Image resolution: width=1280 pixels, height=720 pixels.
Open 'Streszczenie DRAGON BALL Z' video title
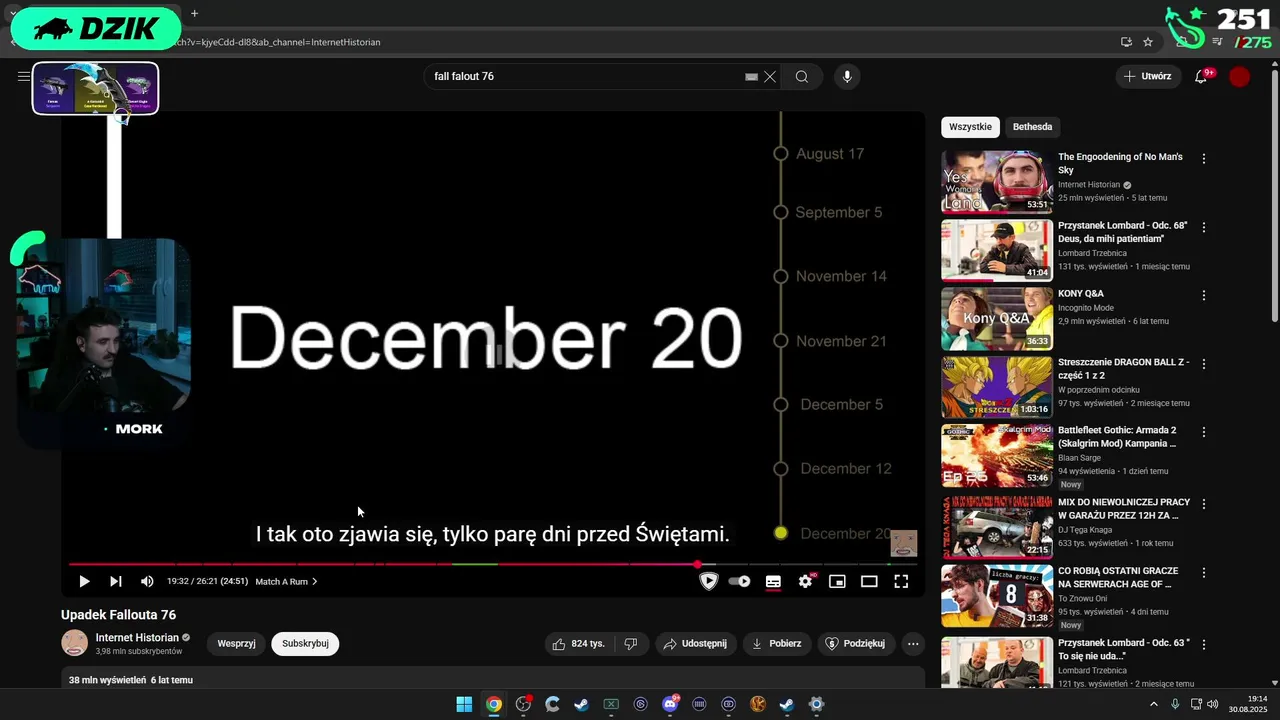point(1124,368)
